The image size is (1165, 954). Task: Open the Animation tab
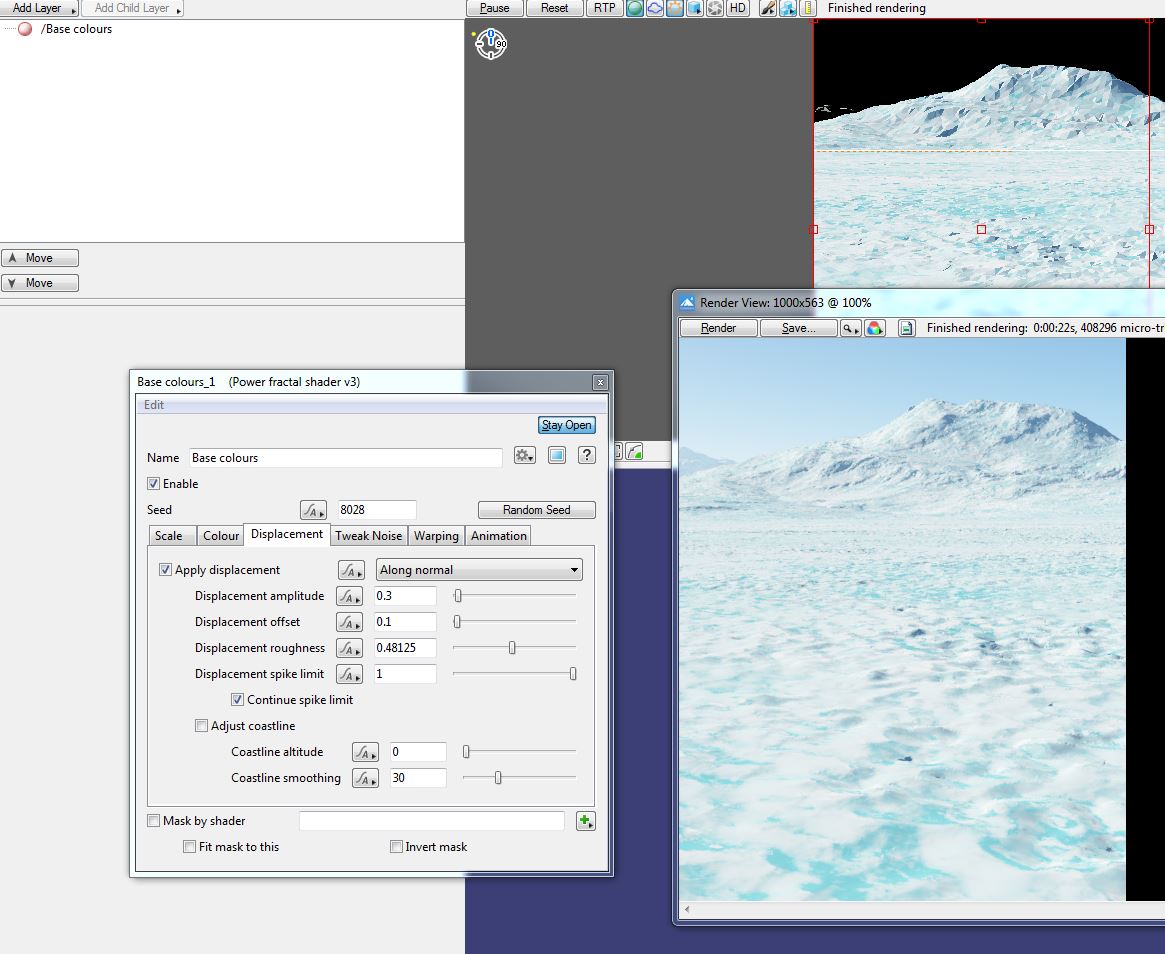pos(499,536)
